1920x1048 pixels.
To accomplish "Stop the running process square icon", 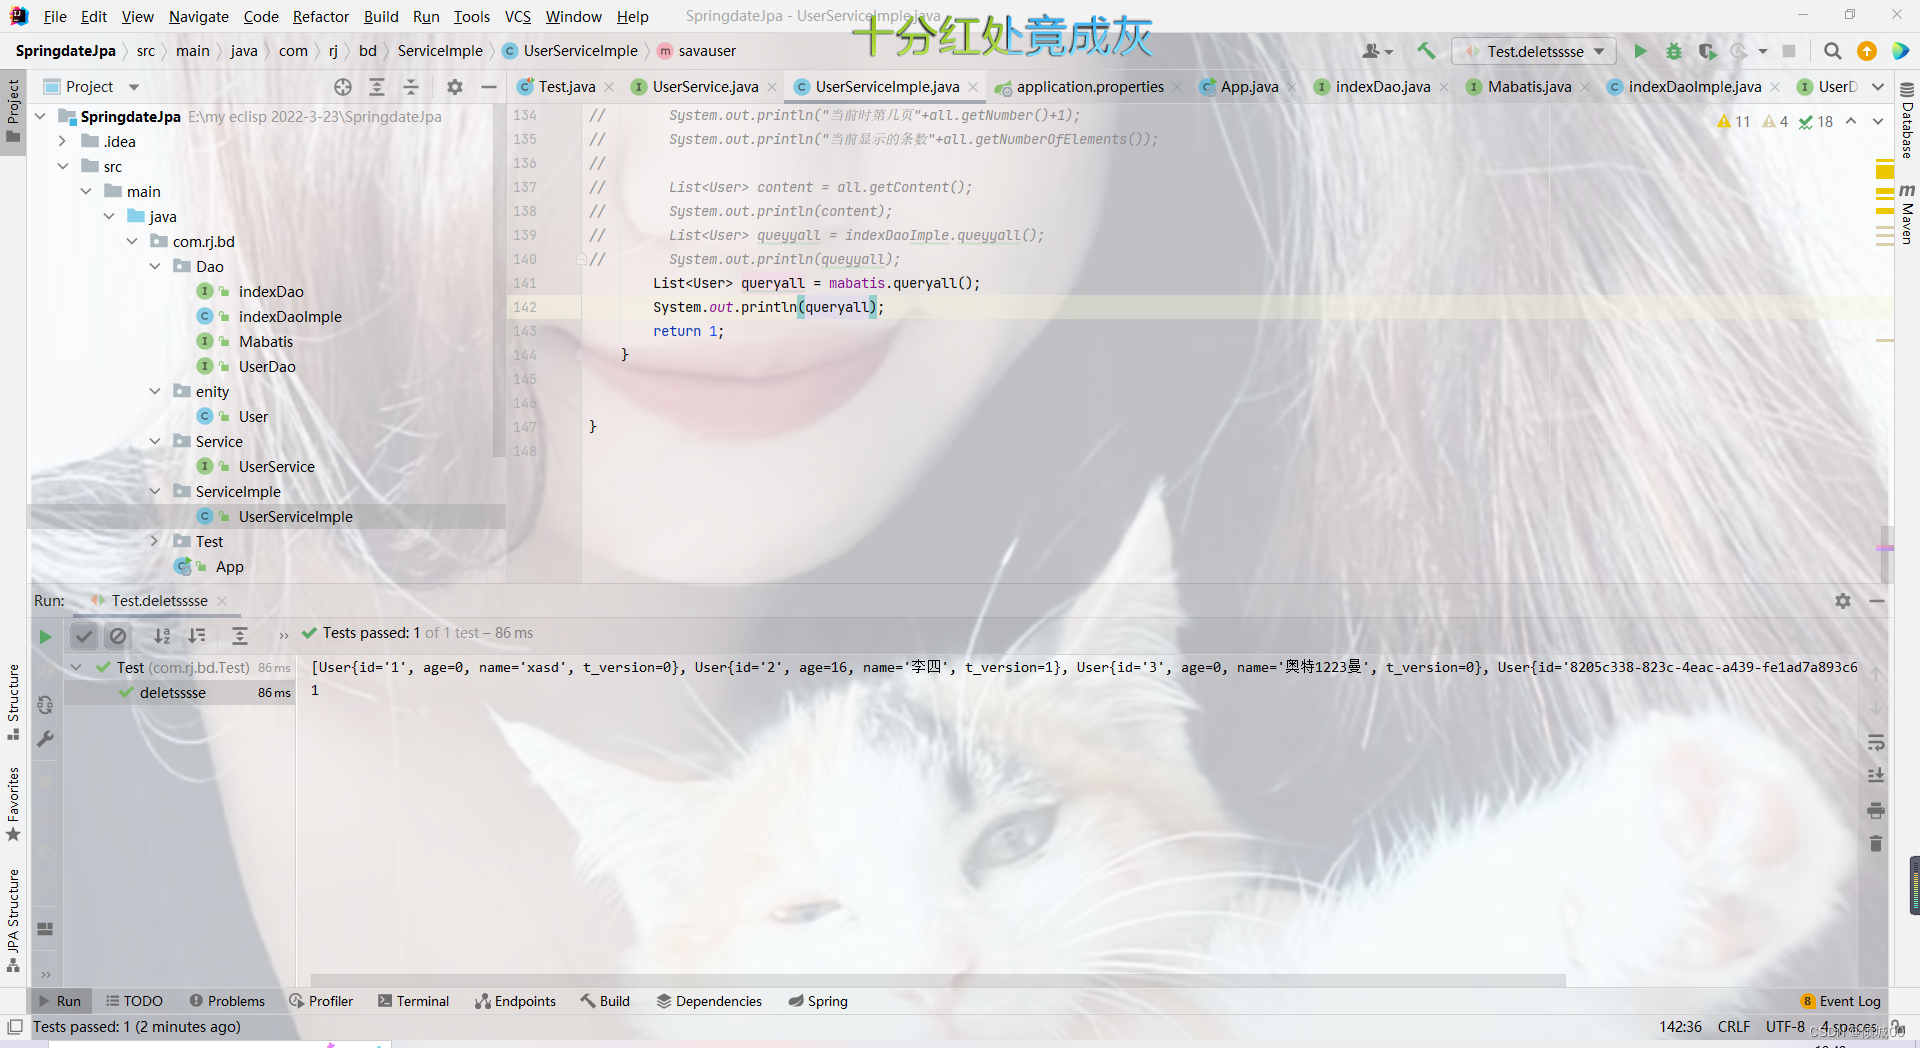I will click(x=1789, y=51).
